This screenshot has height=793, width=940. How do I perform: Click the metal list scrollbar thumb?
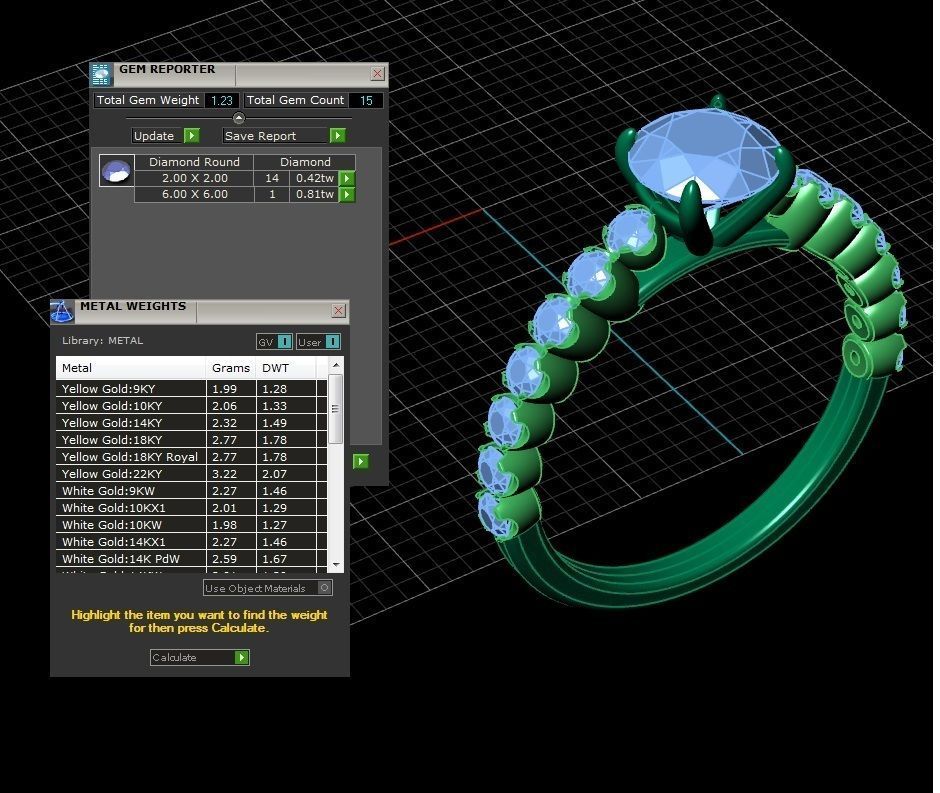336,409
